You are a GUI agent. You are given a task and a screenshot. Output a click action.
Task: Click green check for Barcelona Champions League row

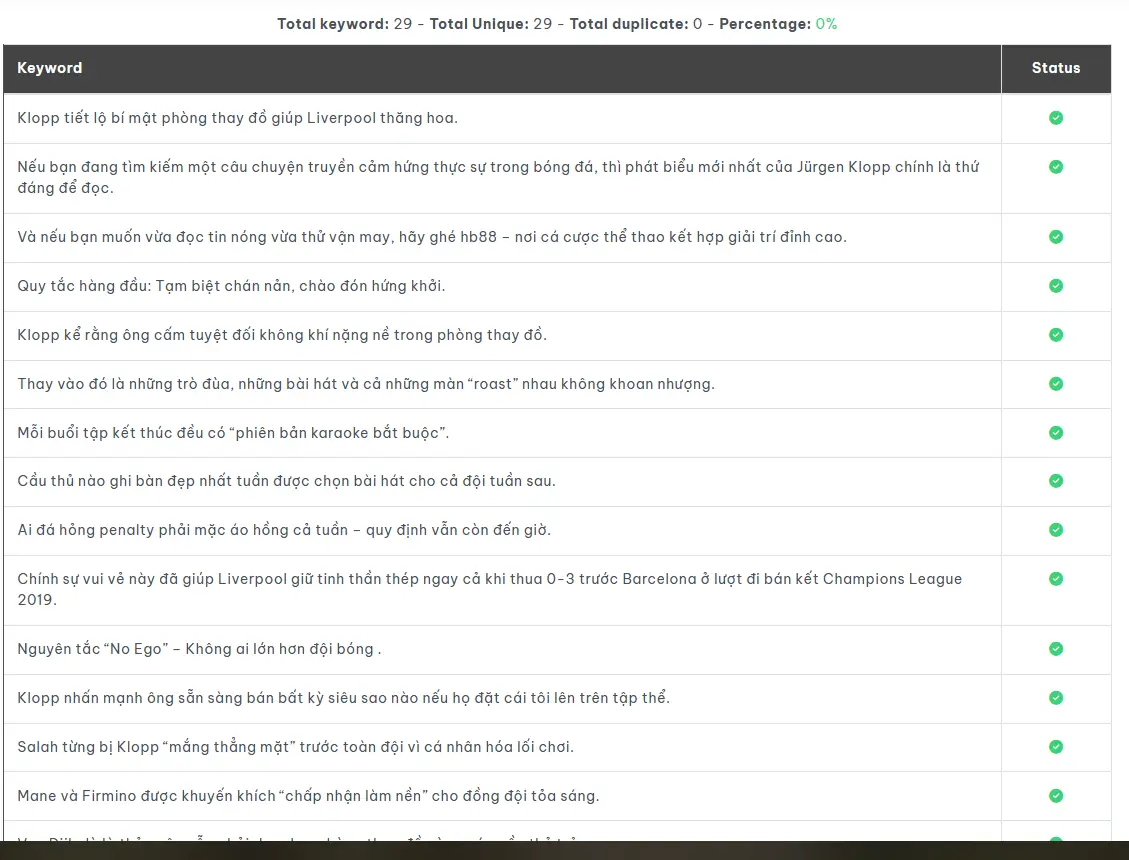(1055, 579)
